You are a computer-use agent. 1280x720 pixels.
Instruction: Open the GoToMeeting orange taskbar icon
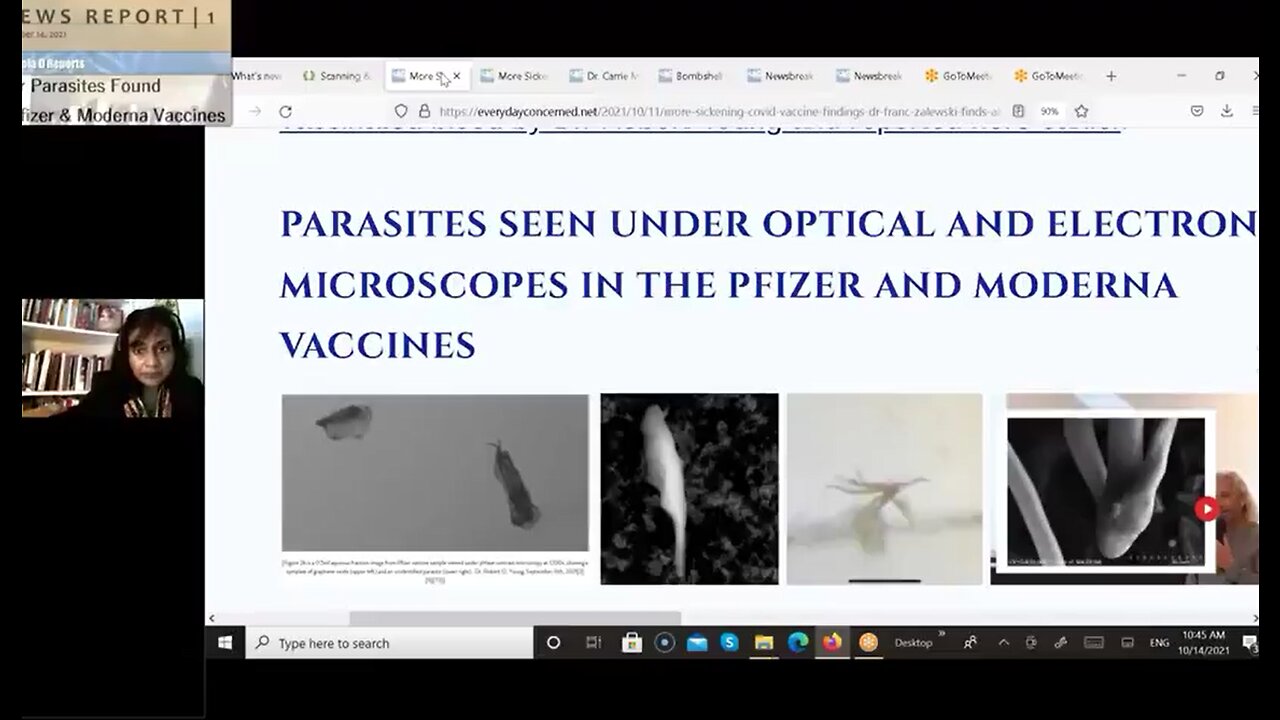point(868,643)
